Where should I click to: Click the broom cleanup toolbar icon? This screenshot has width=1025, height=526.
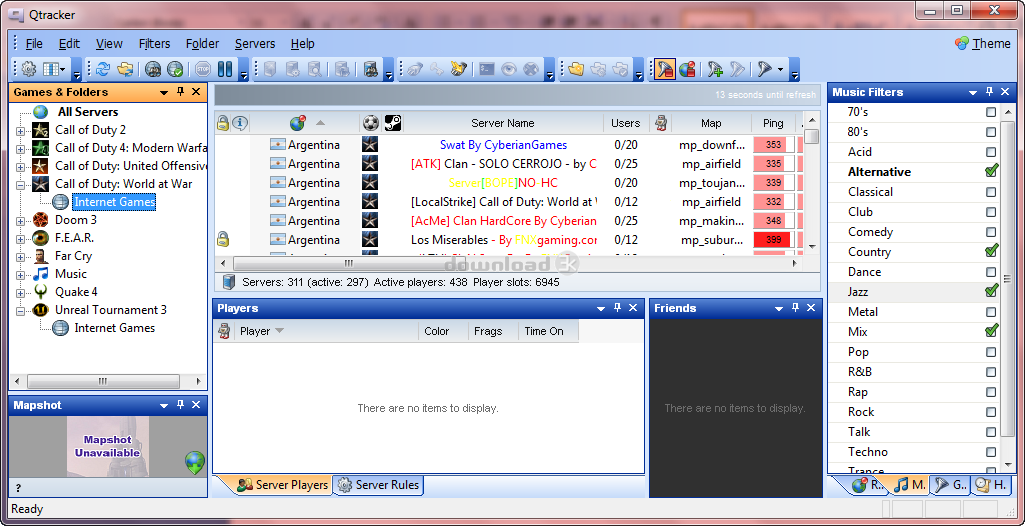[459, 69]
